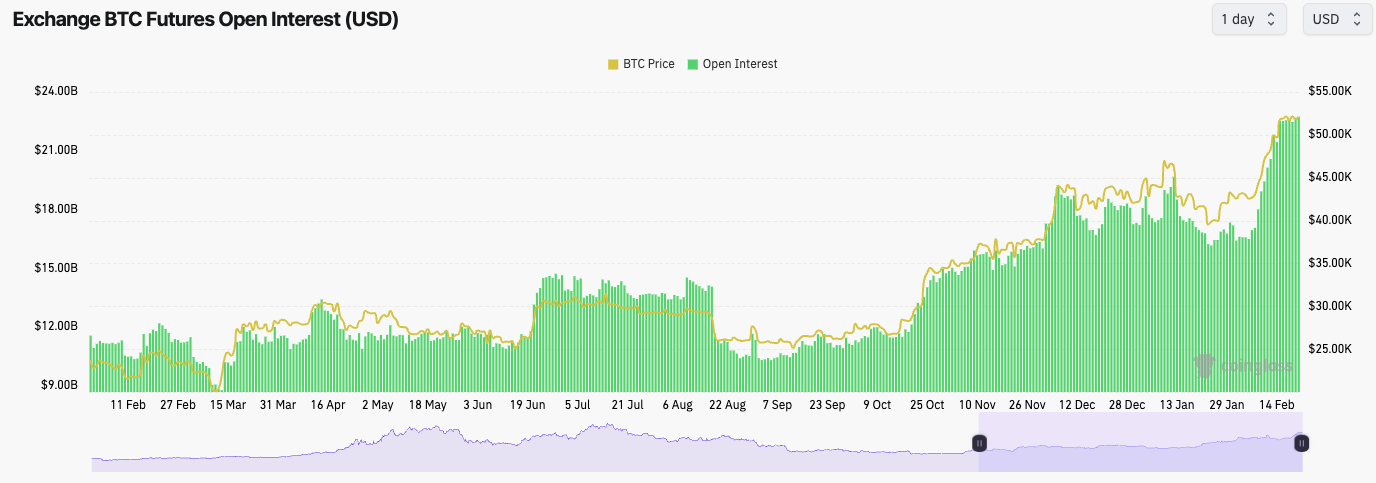This screenshot has height=483, width=1376.
Task: Click the right range slider handle
Action: tap(1301, 443)
